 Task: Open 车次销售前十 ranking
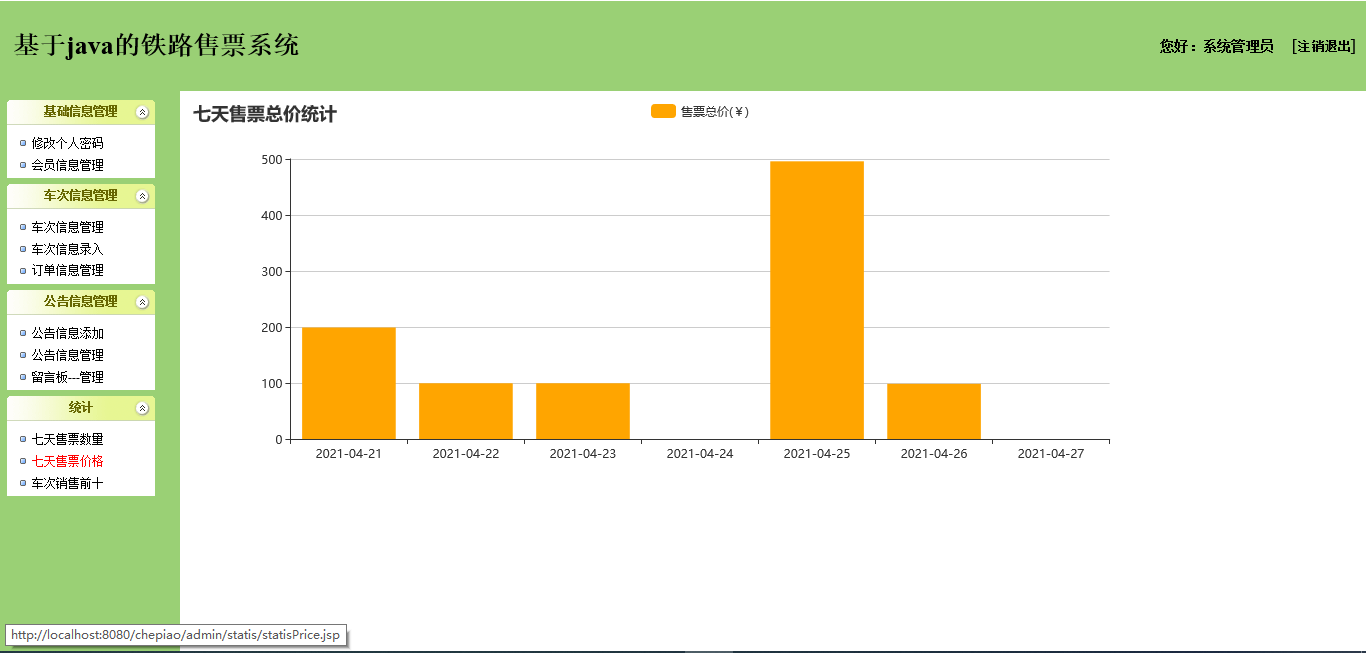pyautogui.click(x=67, y=483)
